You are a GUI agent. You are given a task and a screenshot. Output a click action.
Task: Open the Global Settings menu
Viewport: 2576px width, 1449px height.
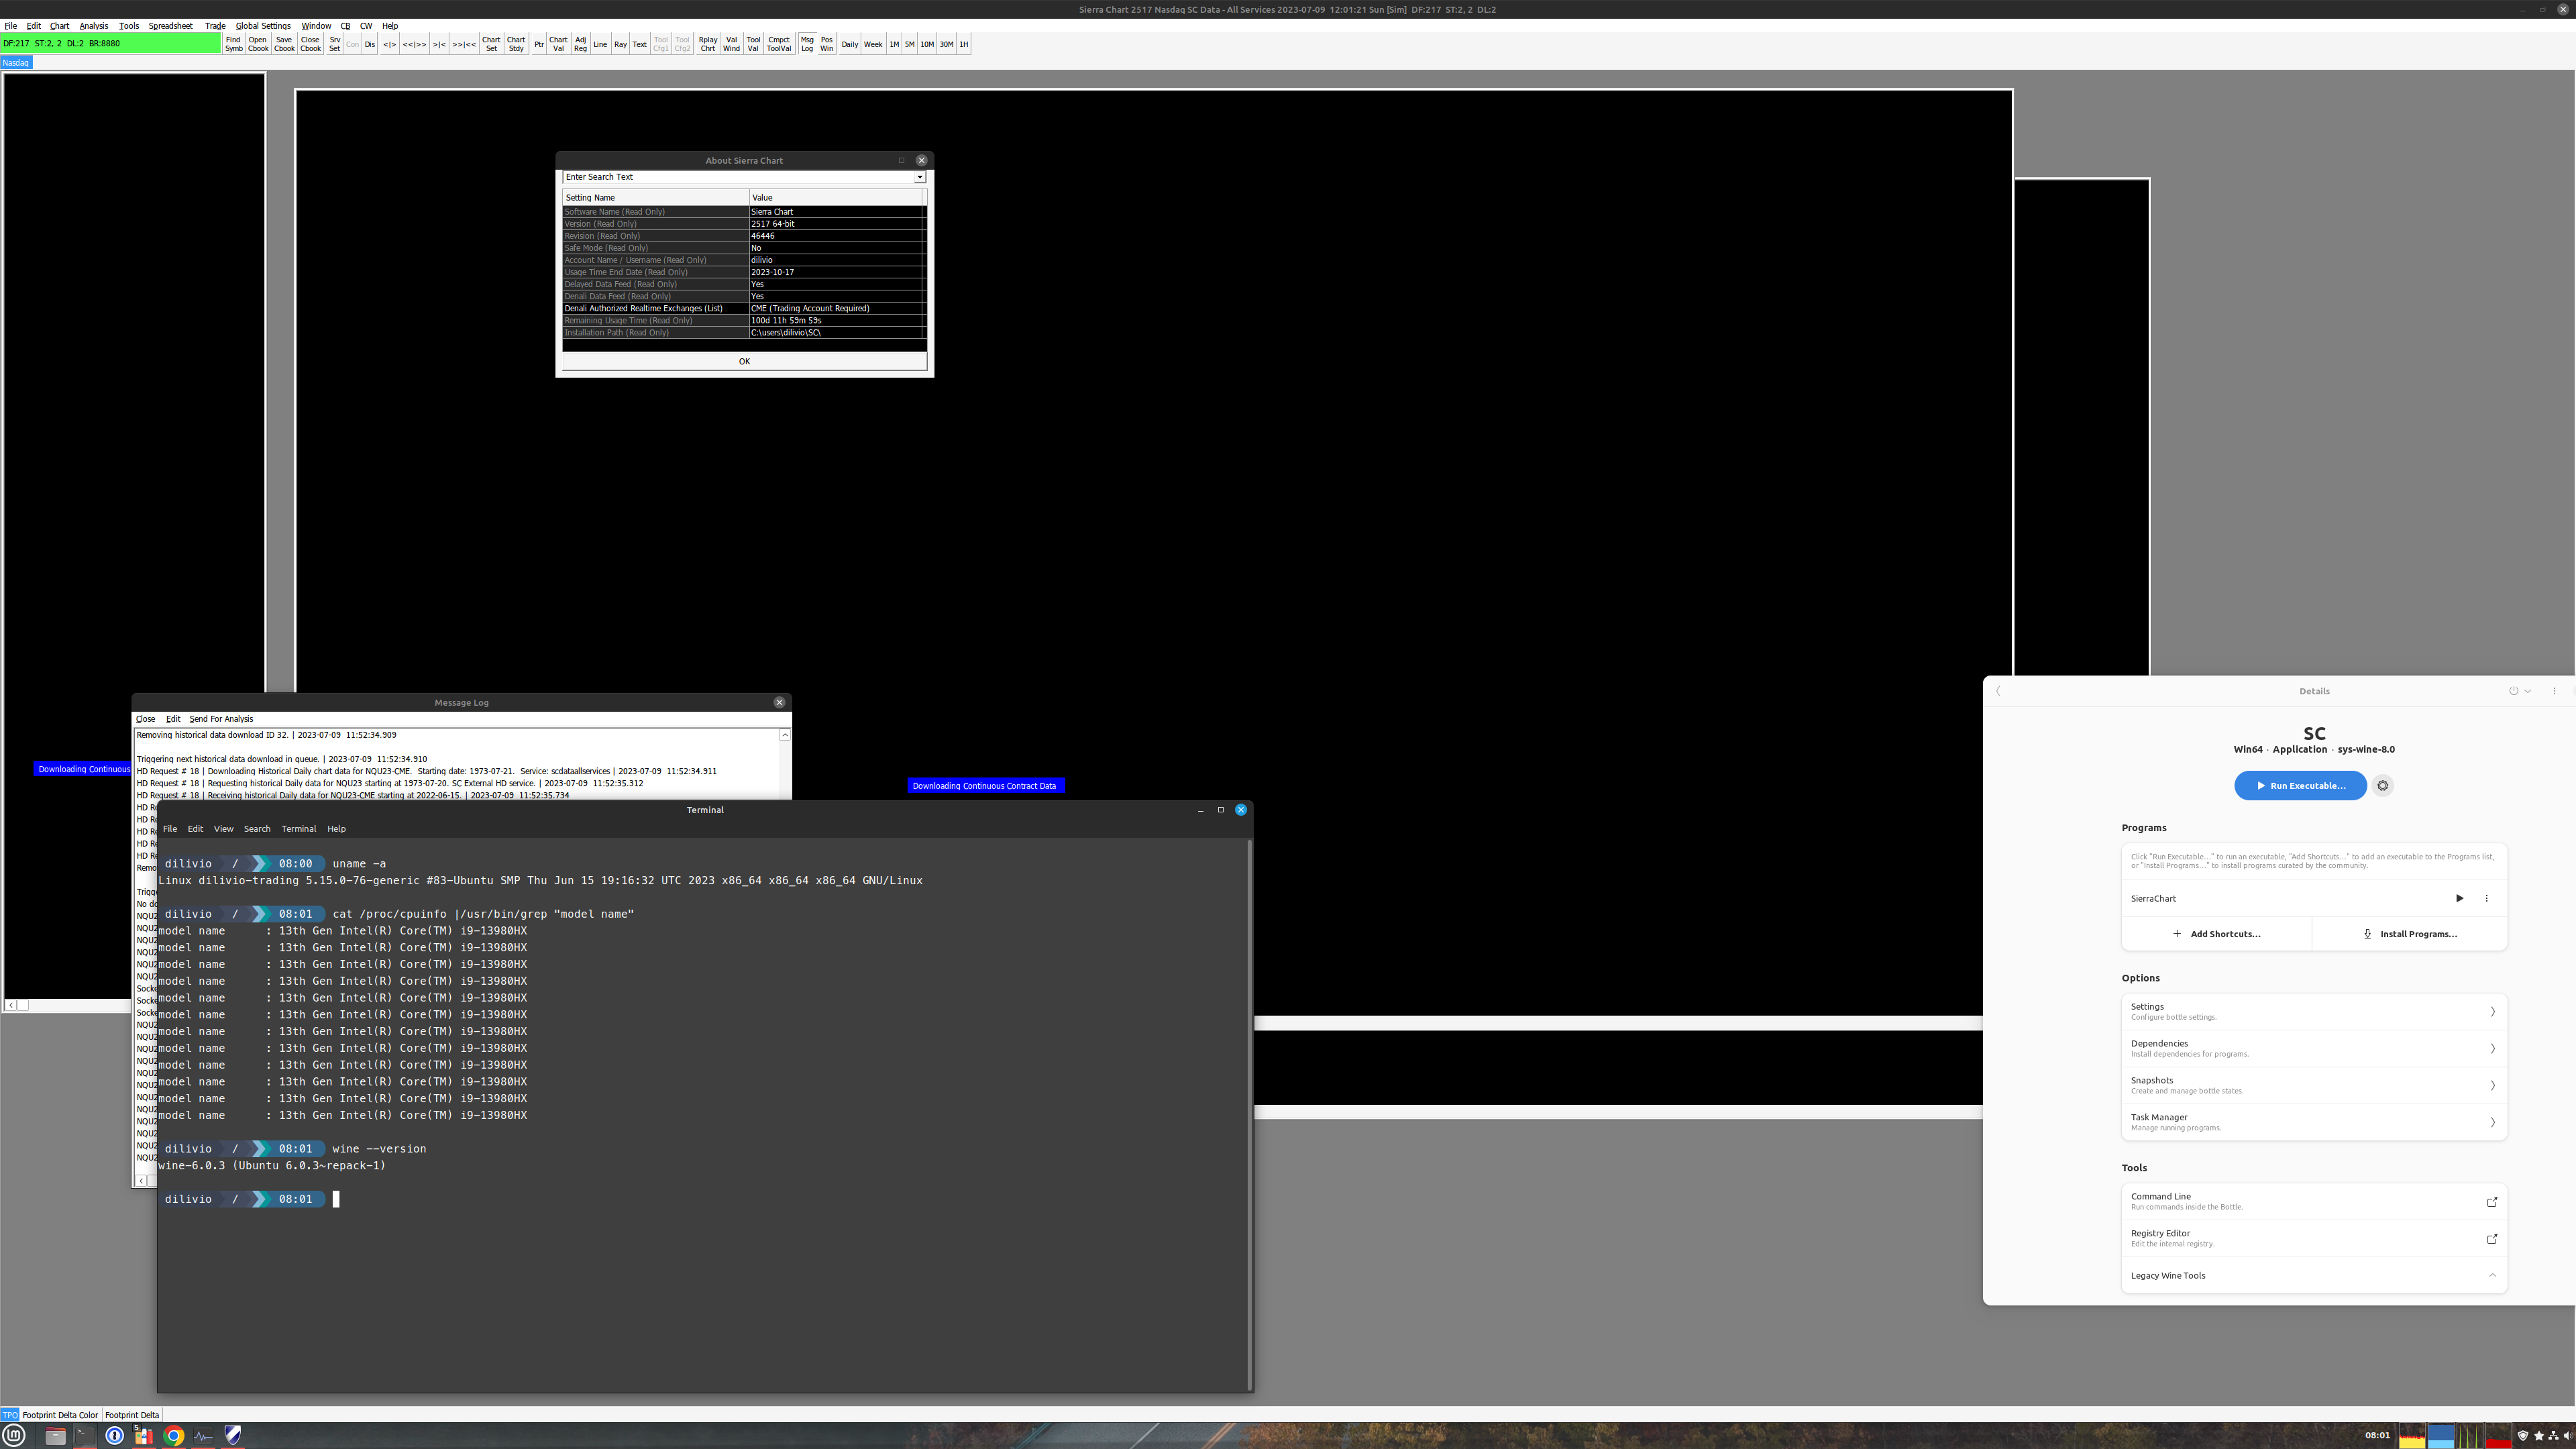(x=262, y=26)
